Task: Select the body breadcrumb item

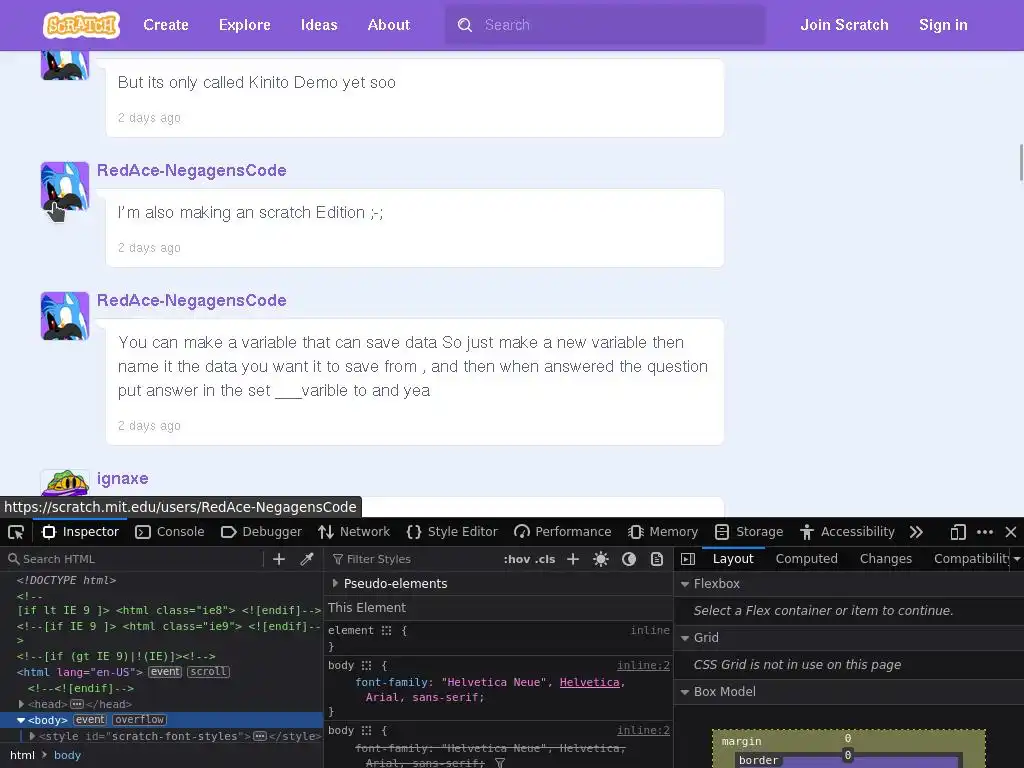Action: pos(67,755)
